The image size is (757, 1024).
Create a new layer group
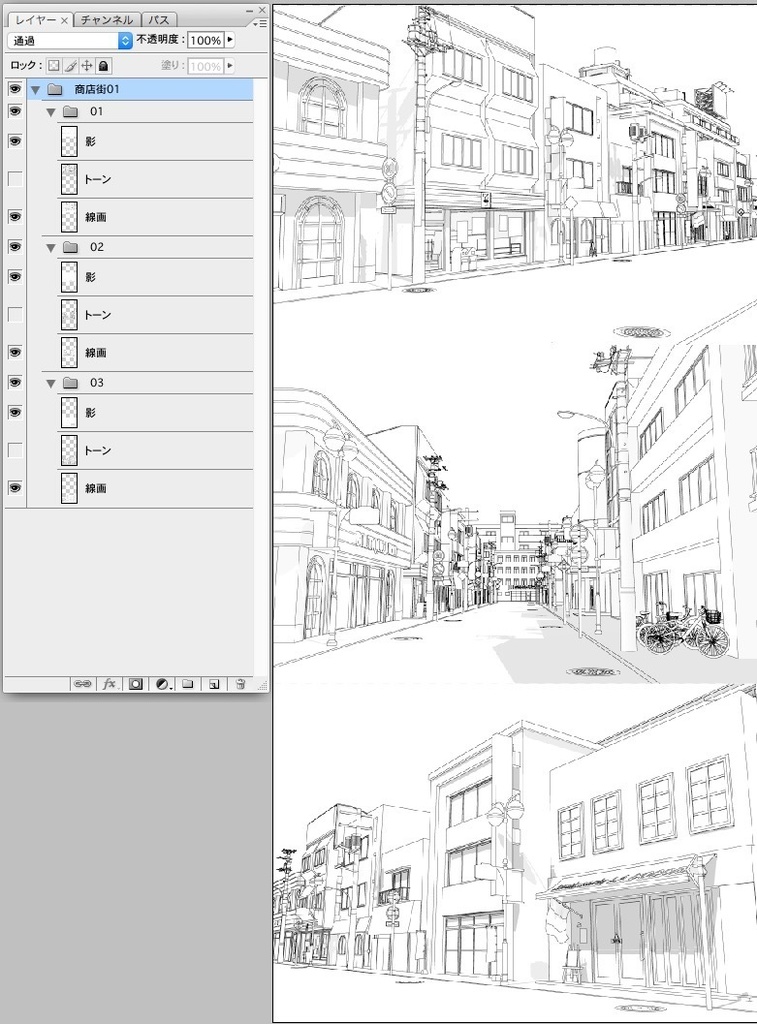[187, 684]
